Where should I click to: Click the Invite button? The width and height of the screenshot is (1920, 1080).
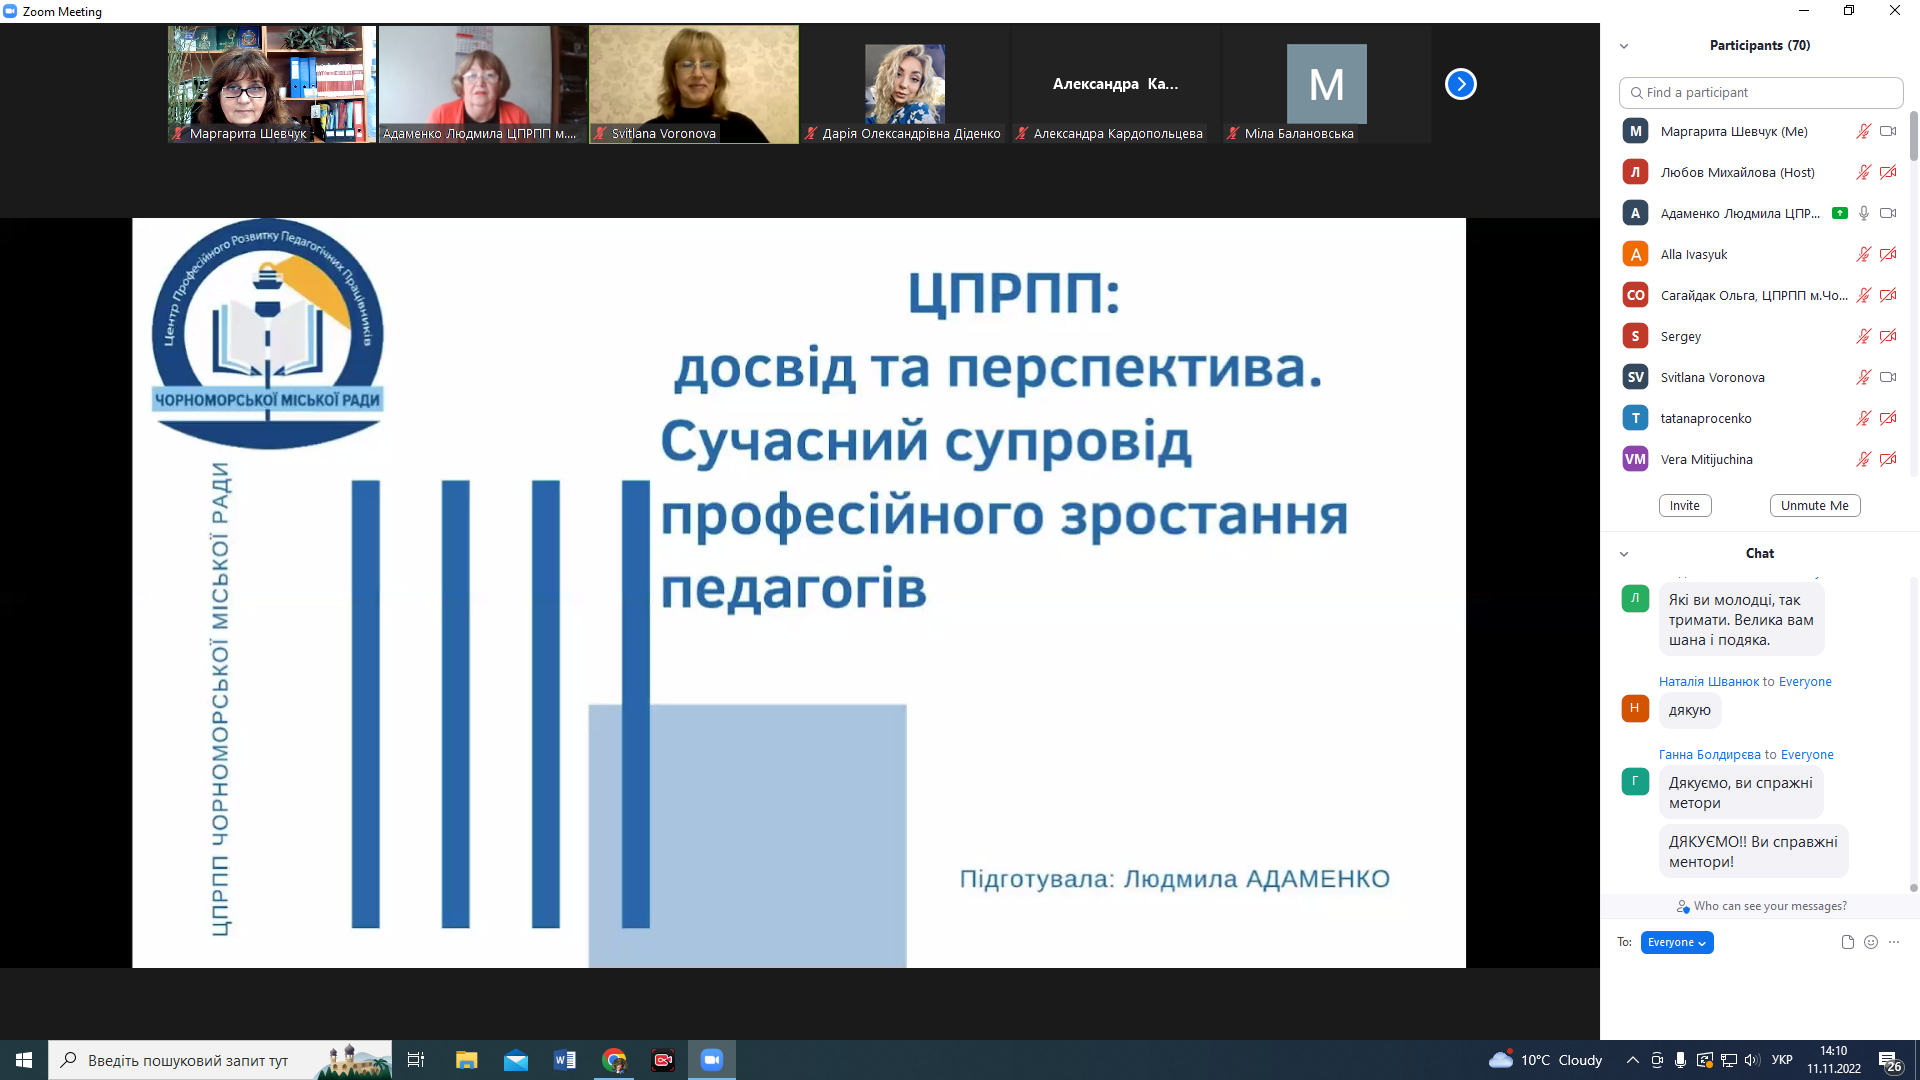[1685, 505]
